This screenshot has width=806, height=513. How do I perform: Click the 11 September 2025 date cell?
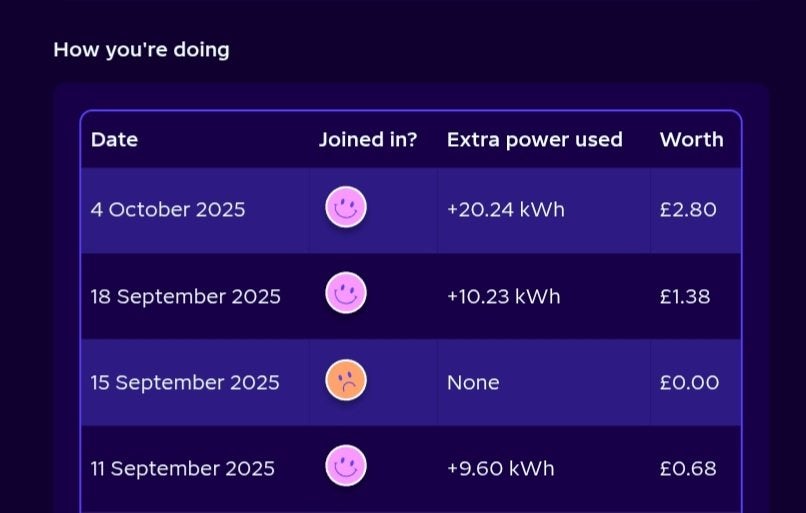pyautogui.click(x=183, y=469)
